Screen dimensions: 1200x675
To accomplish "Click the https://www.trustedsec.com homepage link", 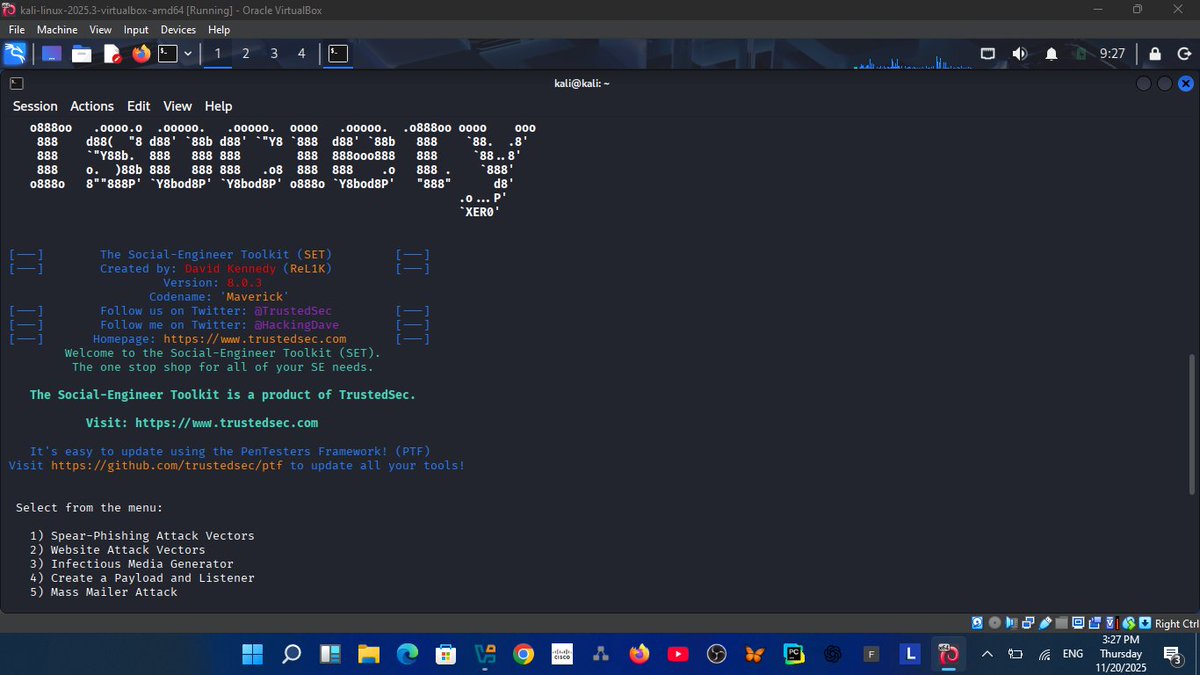I will (x=255, y=339).
